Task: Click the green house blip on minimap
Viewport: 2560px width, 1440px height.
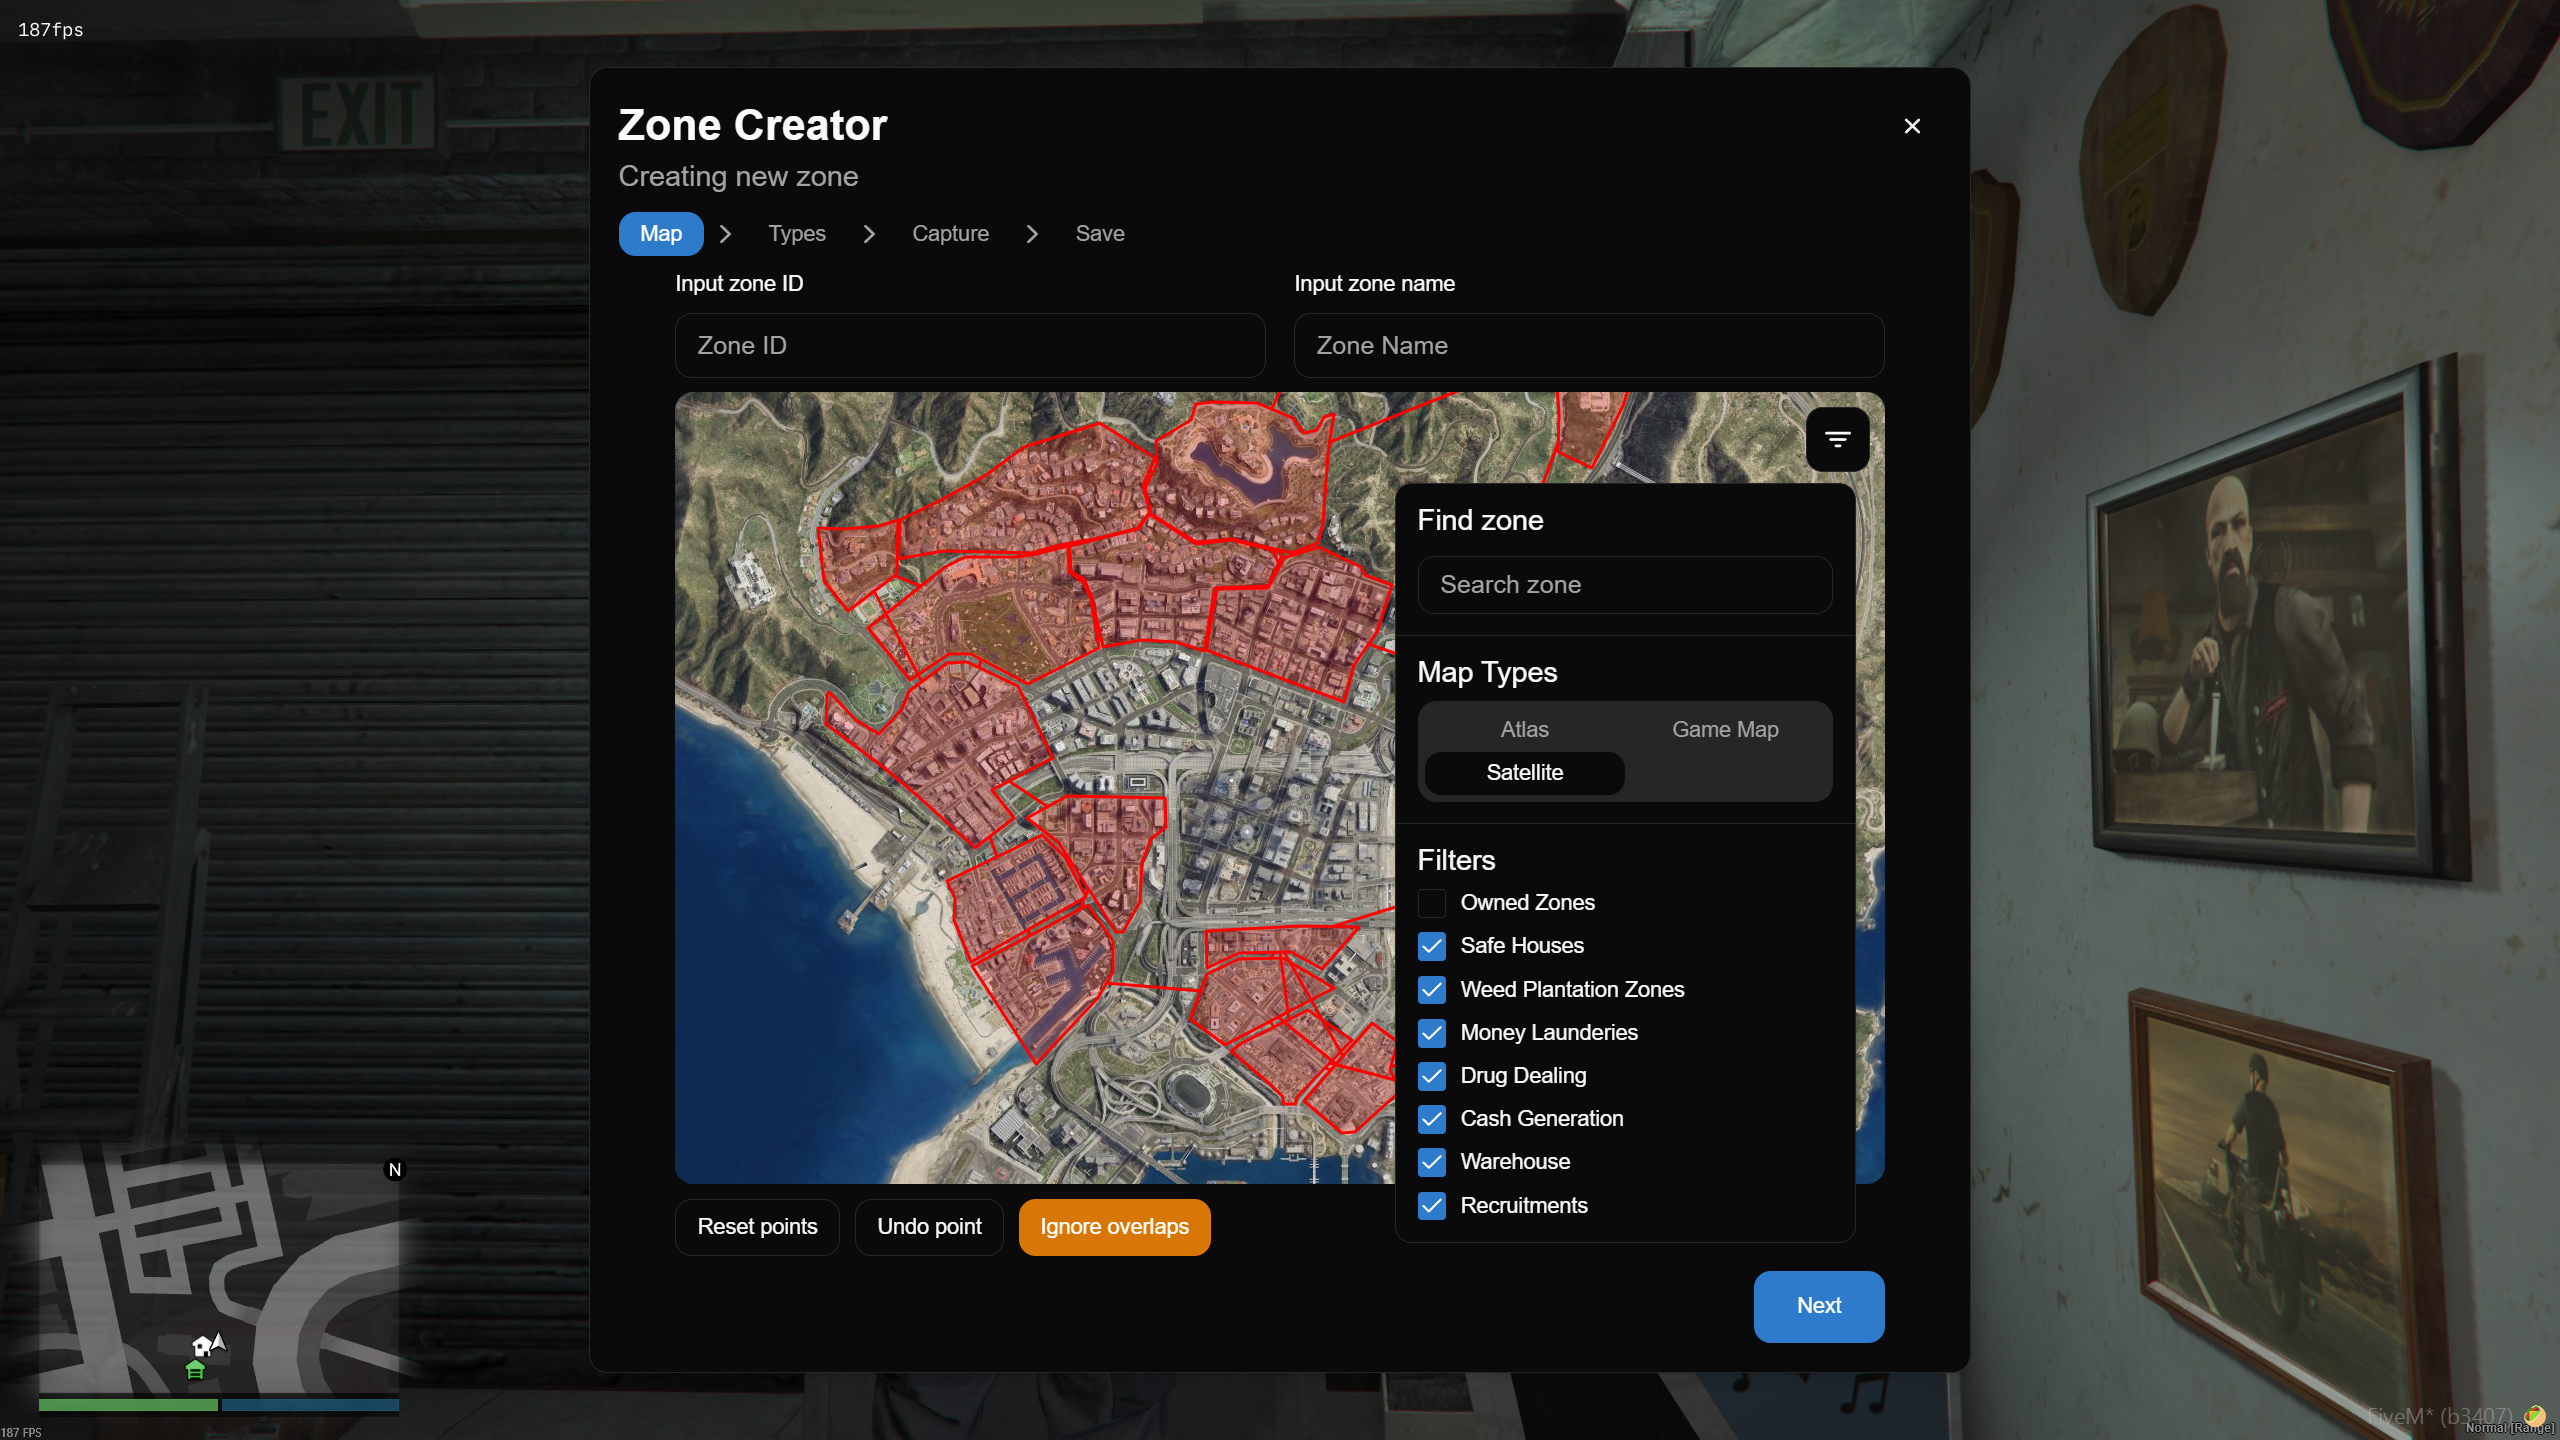Action: [x=195, y=1370]
